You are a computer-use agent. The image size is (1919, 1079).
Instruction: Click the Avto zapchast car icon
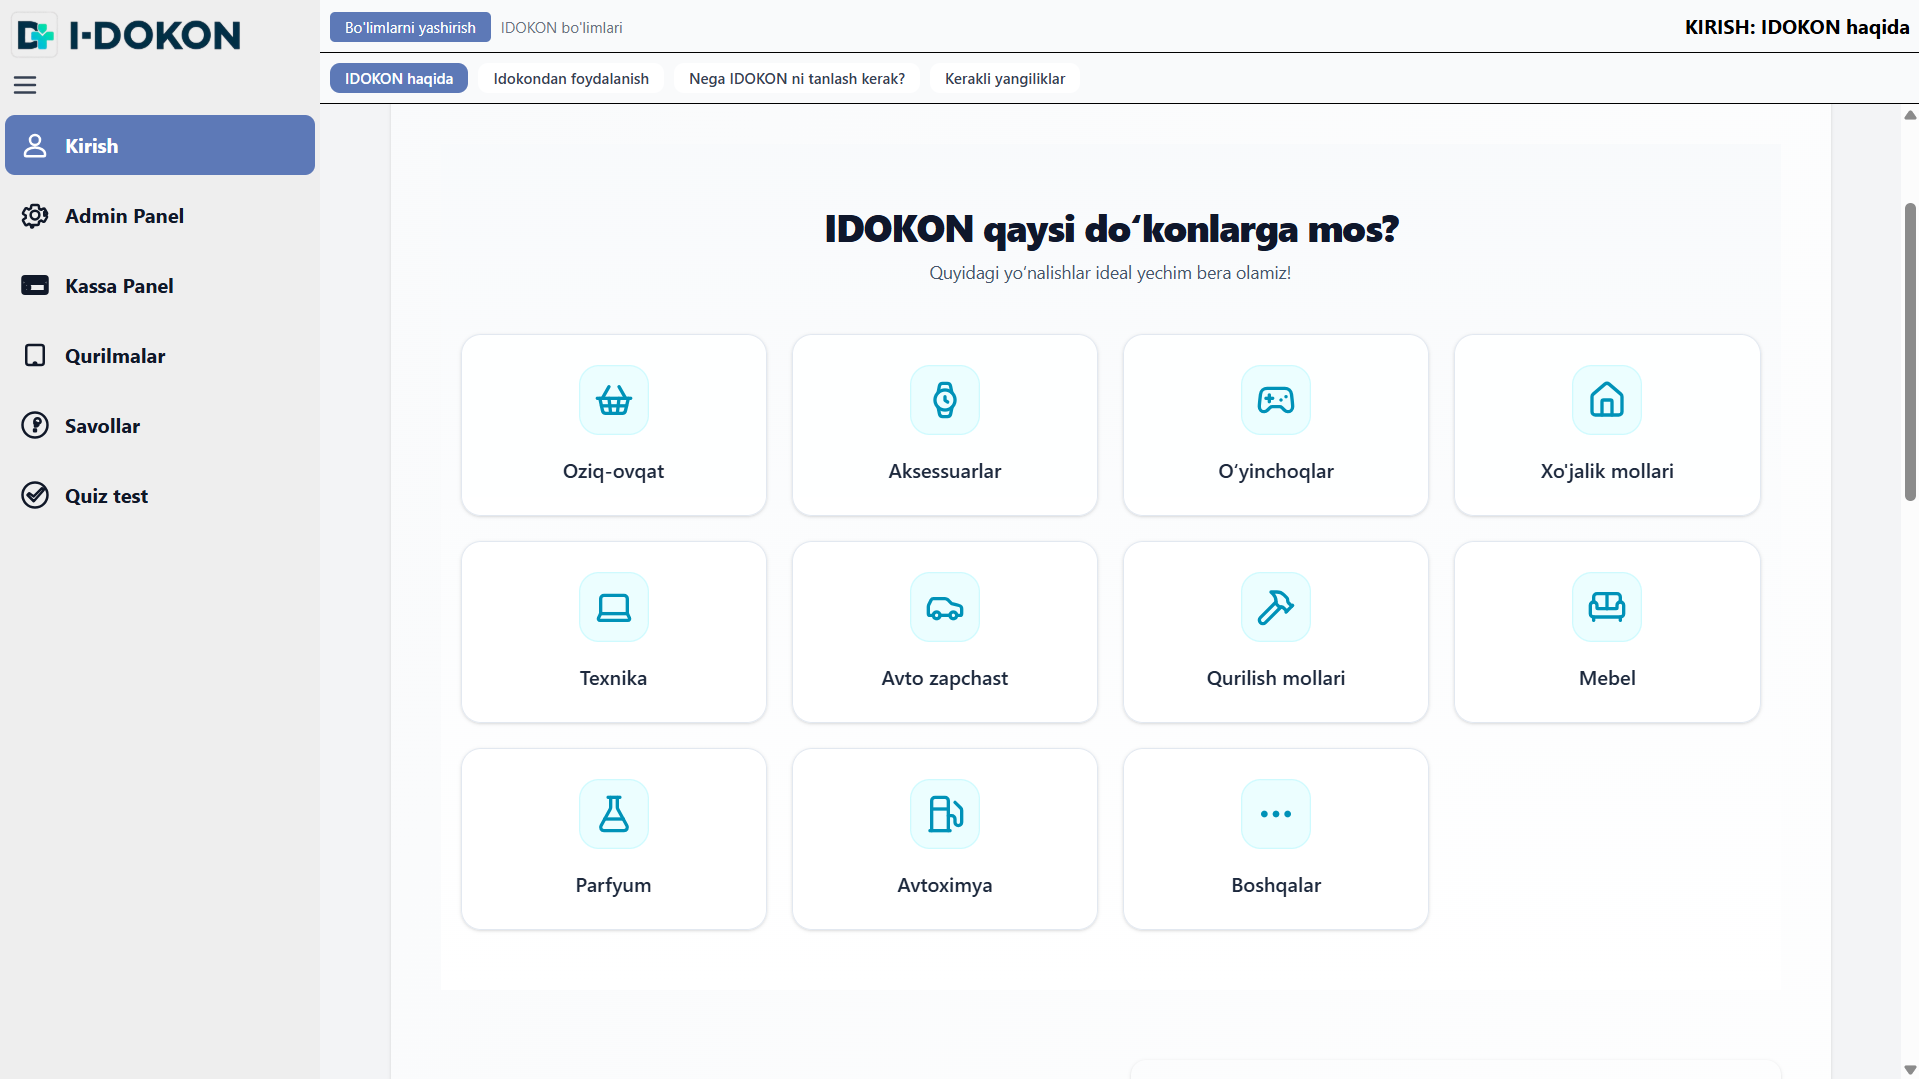944,608
